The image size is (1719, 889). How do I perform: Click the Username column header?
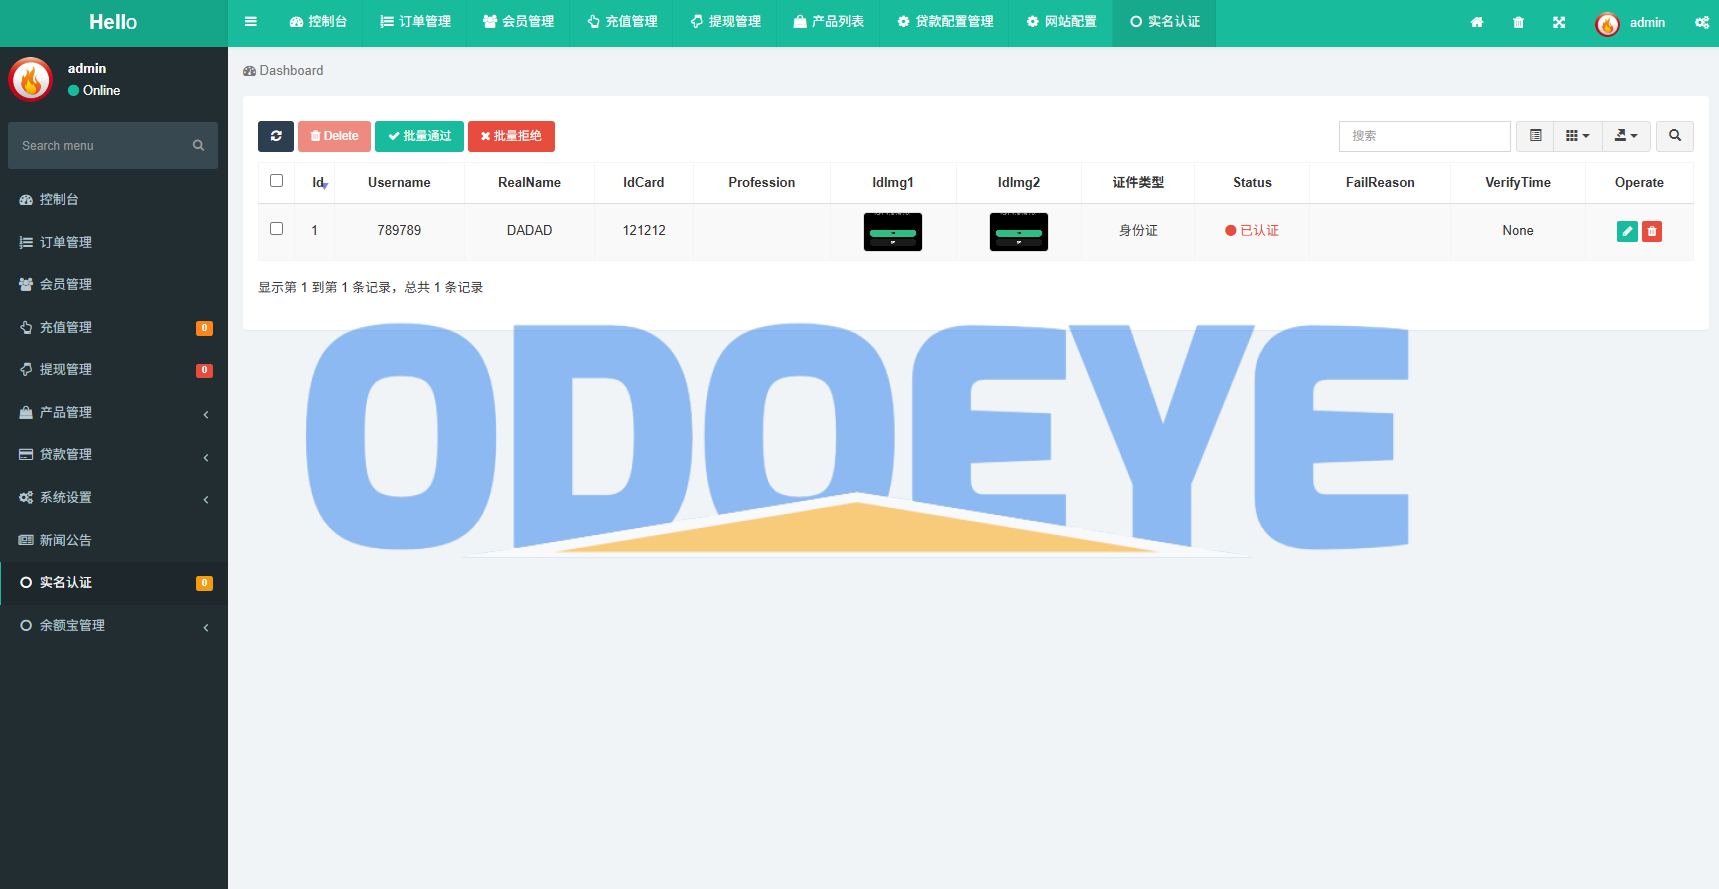coord(399,183)
